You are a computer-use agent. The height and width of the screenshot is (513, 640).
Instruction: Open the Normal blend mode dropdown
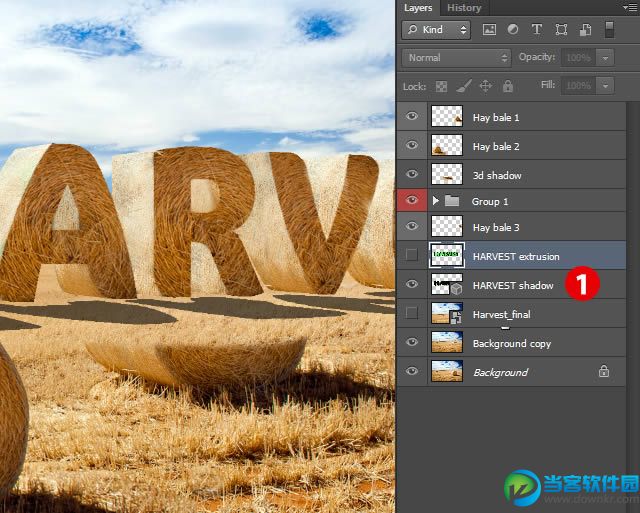coord(456,58)
